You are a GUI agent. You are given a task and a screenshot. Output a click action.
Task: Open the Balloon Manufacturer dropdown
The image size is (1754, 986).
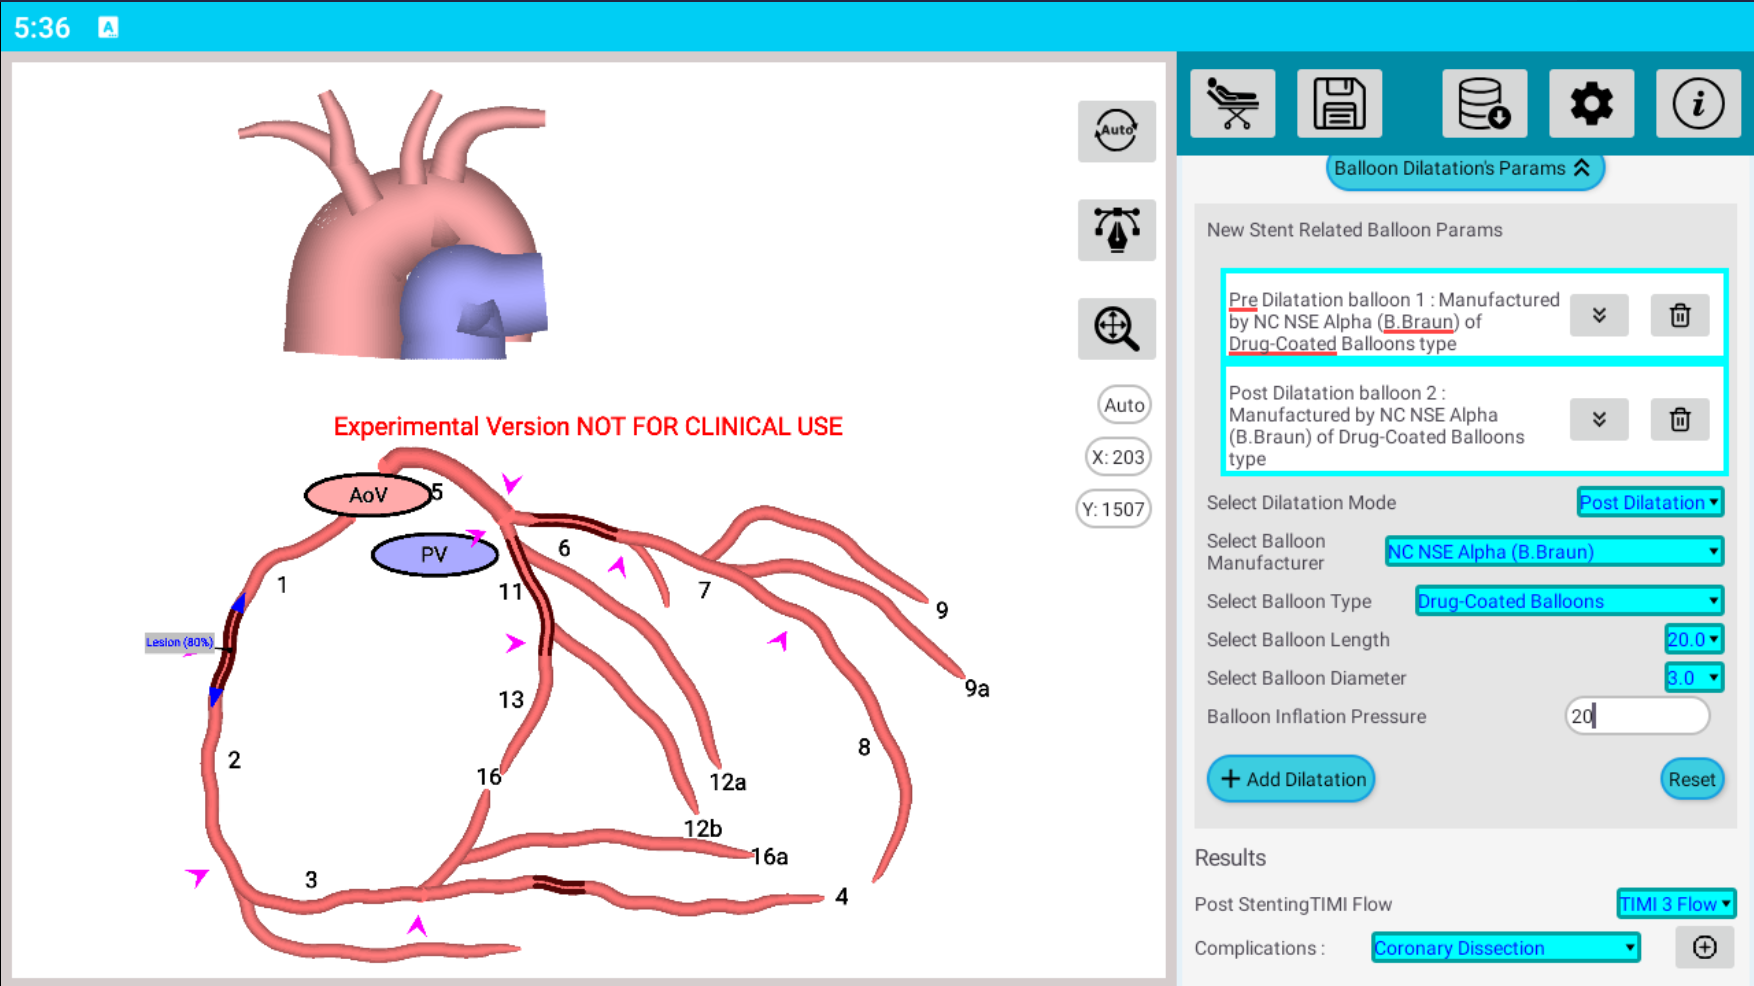1553,552
